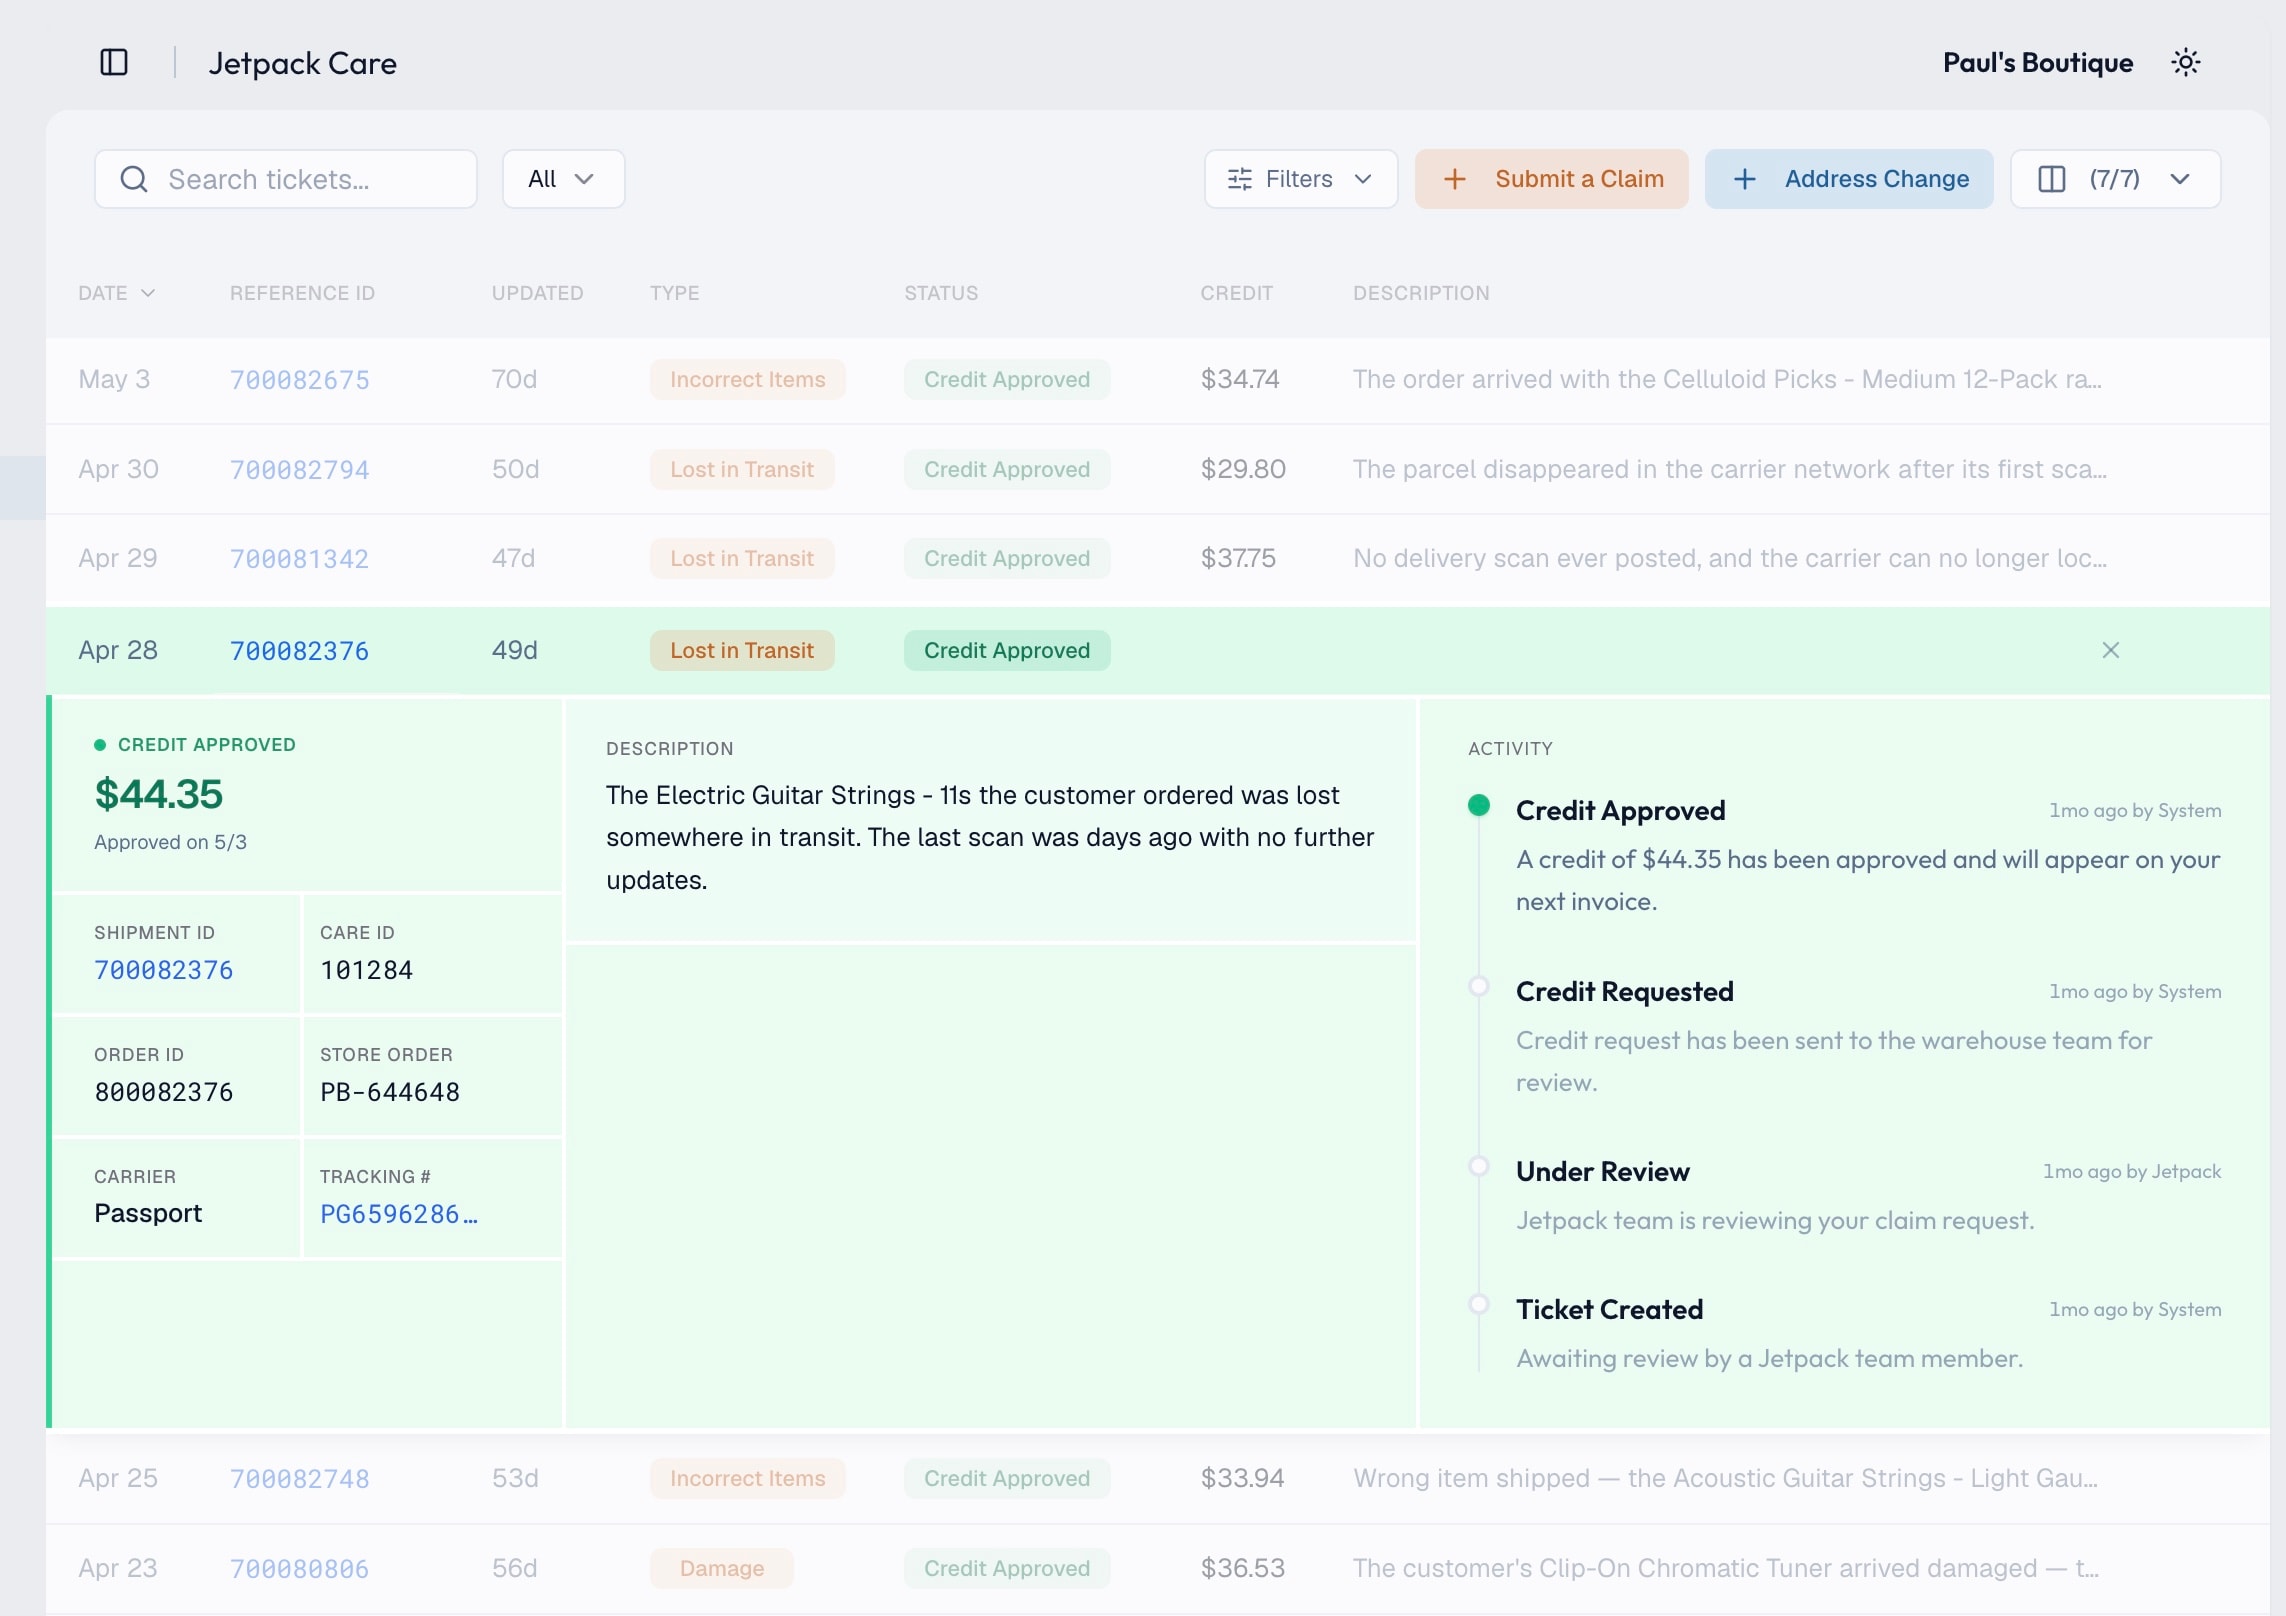2286x1616 pixels.
Task: Click Credit Approved status in Apr 28 row
Action: [x=1006, y=651]
